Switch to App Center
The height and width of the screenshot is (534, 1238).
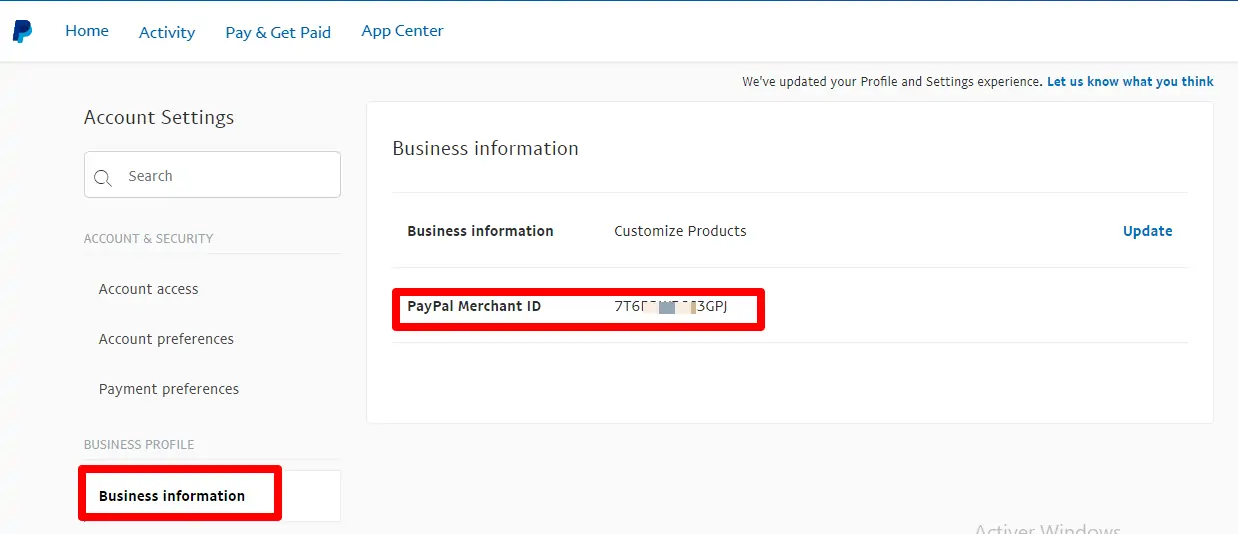pyautogui.click(x=402, y=31)
